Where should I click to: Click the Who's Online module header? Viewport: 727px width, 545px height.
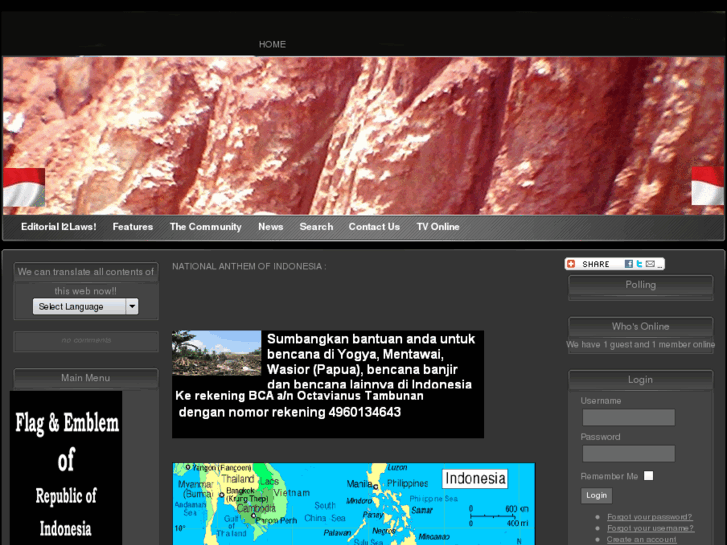[x=640, y=327]
